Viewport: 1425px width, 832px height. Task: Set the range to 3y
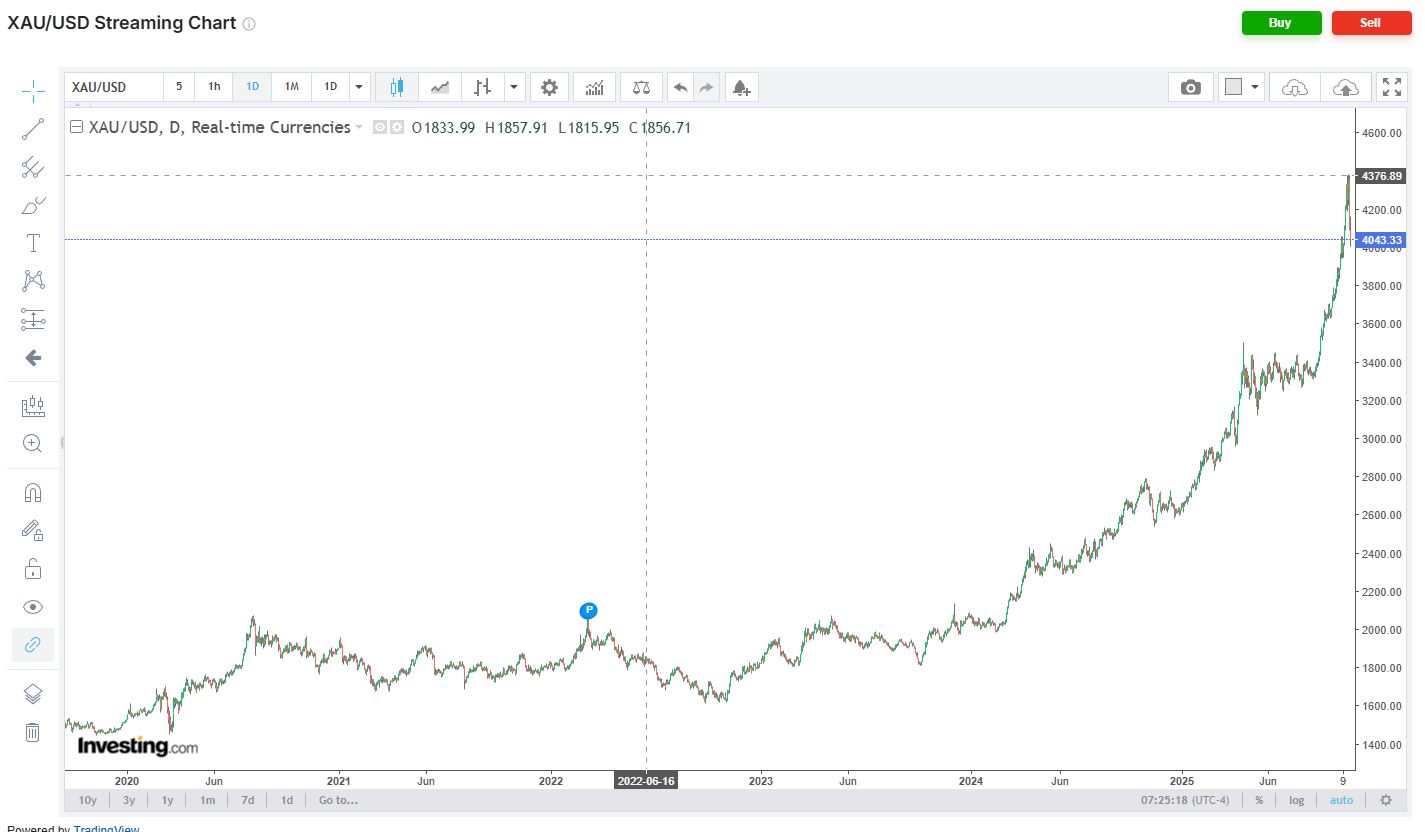pos(129,800)
